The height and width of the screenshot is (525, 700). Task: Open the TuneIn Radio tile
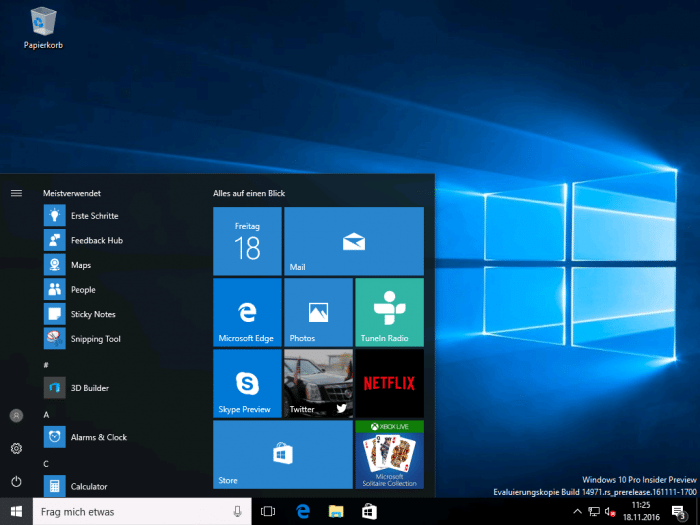(x=389, y=312)
